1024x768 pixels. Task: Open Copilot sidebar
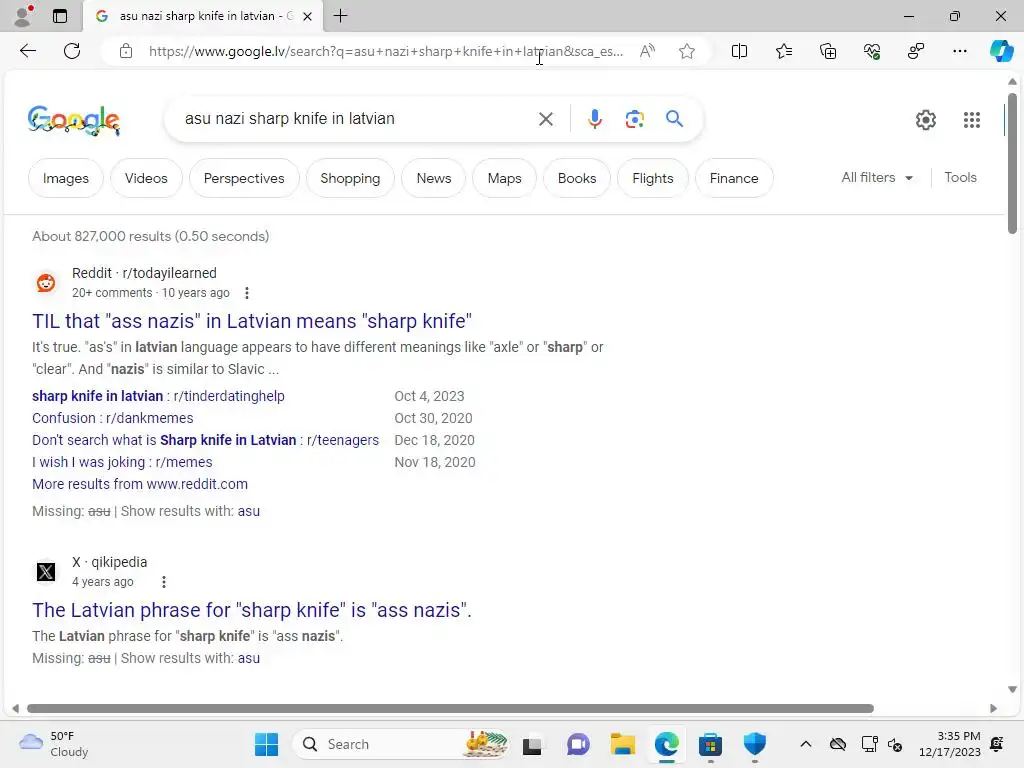pos(1001,51)
